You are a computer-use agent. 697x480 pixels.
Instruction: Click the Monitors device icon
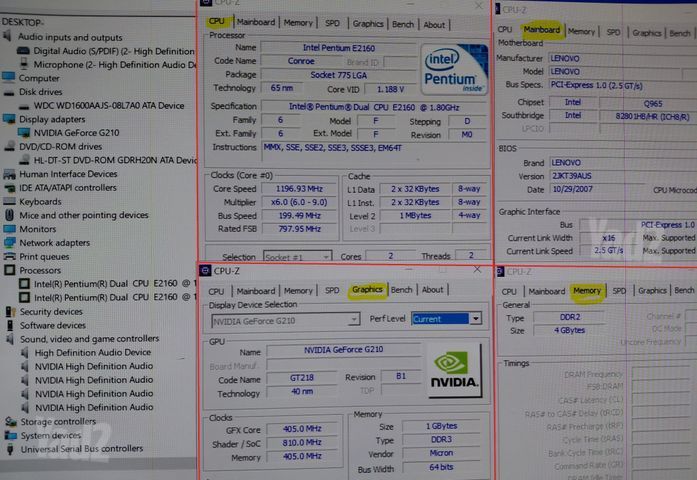(9, 229)
